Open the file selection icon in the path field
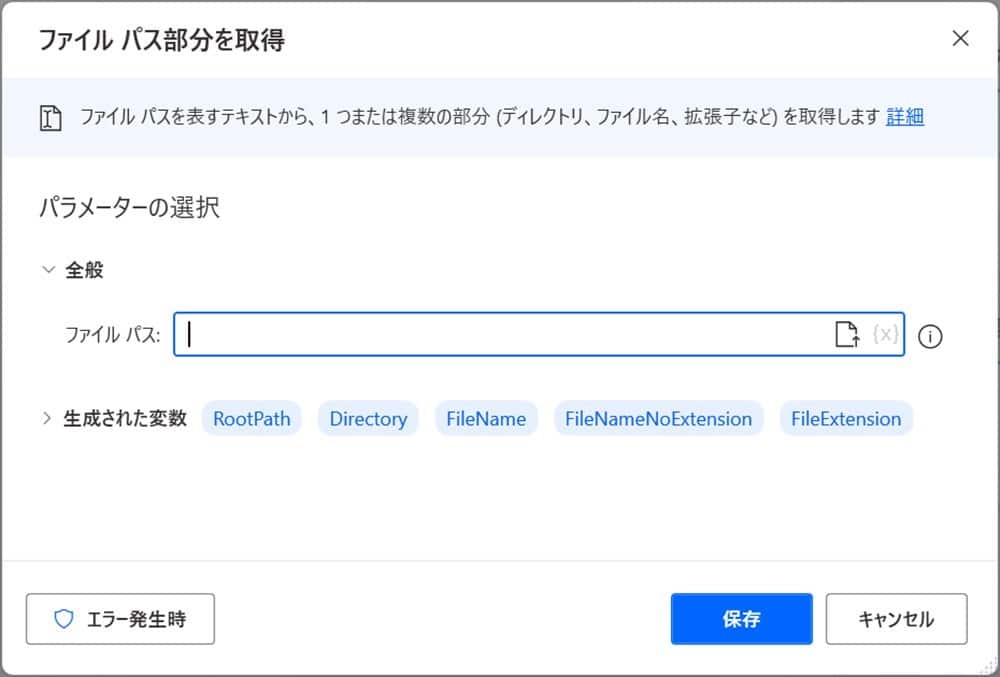This screenshot has height=677, width=1000. click(847, 335)
